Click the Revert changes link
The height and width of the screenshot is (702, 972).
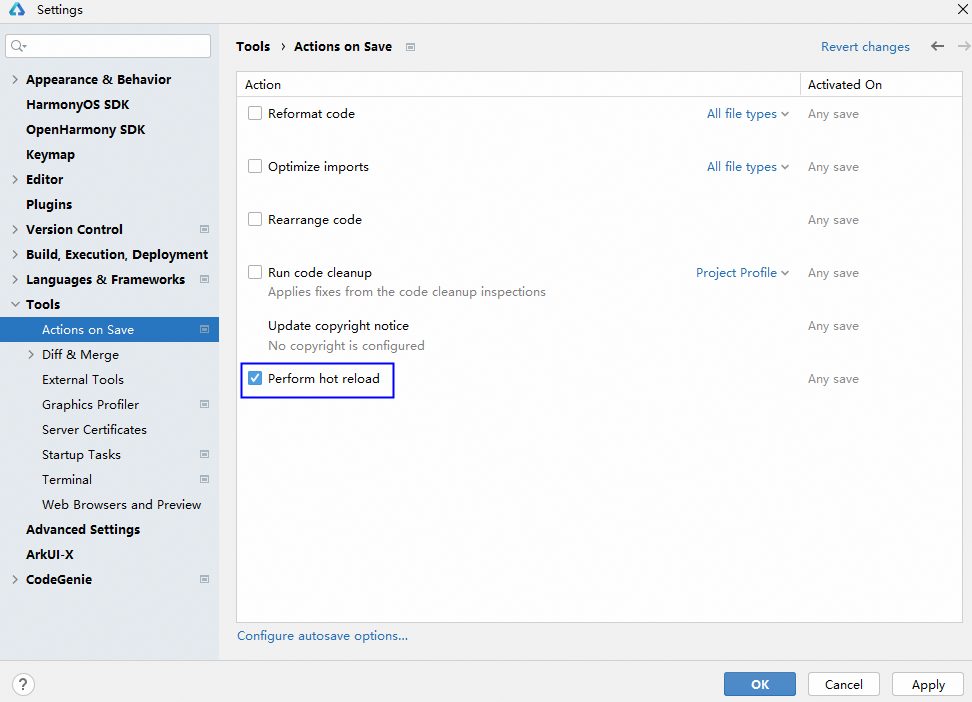865,47
